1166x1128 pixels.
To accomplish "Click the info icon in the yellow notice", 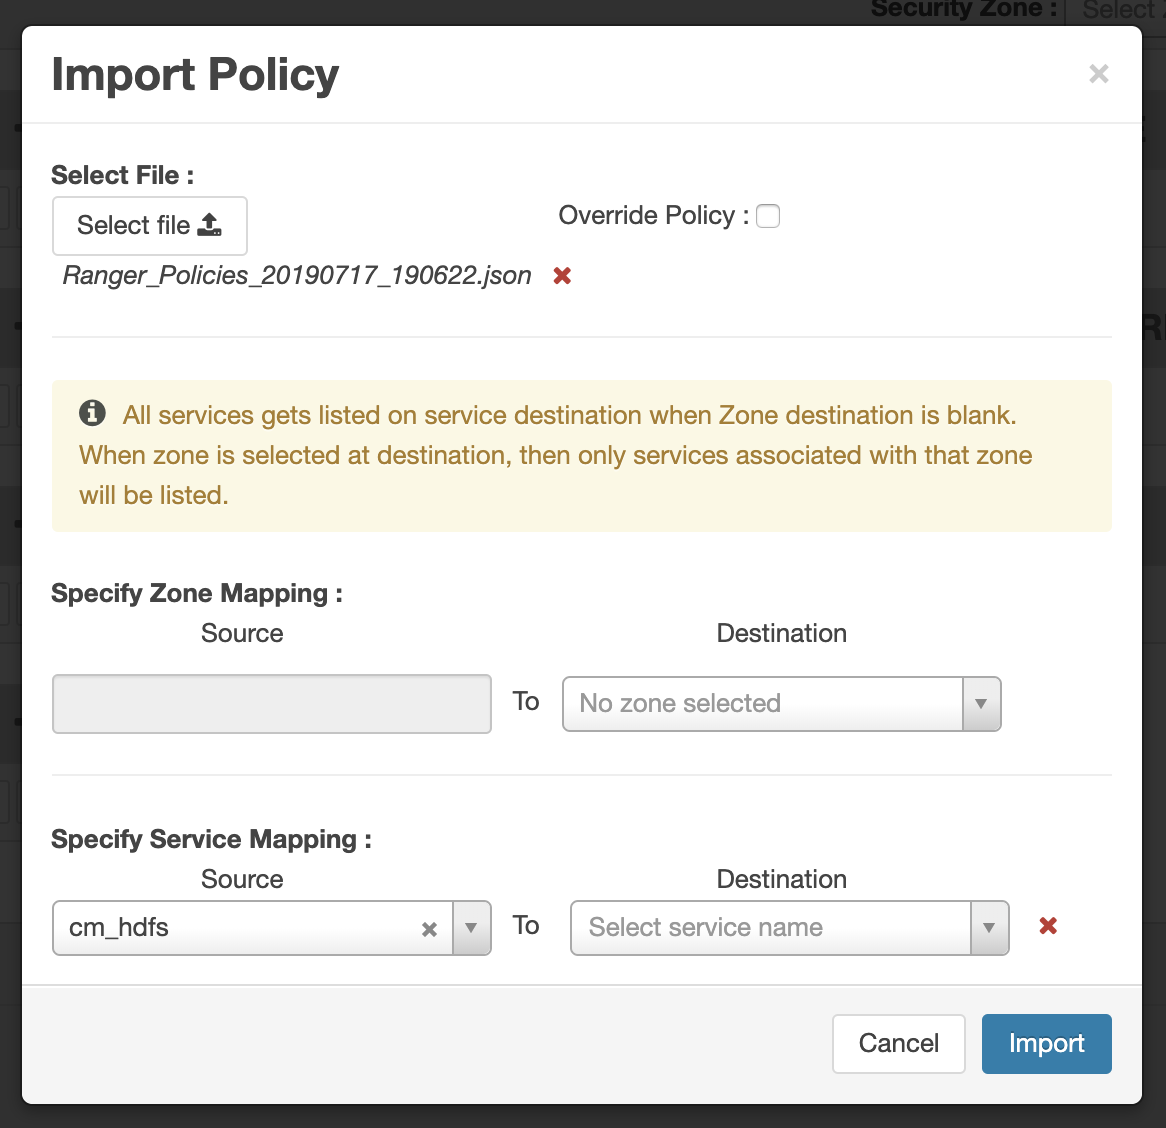I will pos(92,413).
